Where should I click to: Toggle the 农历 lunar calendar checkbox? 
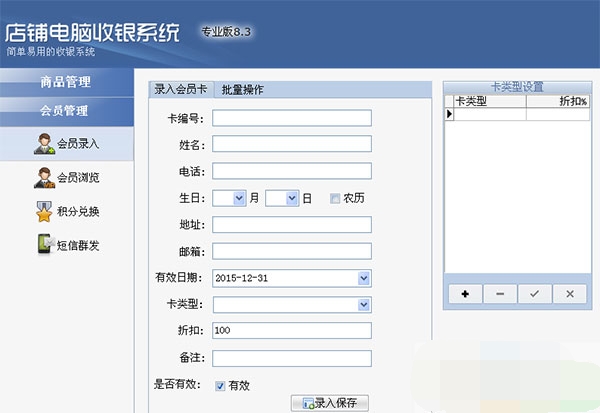pyautogui.click(x=335, y=198)
